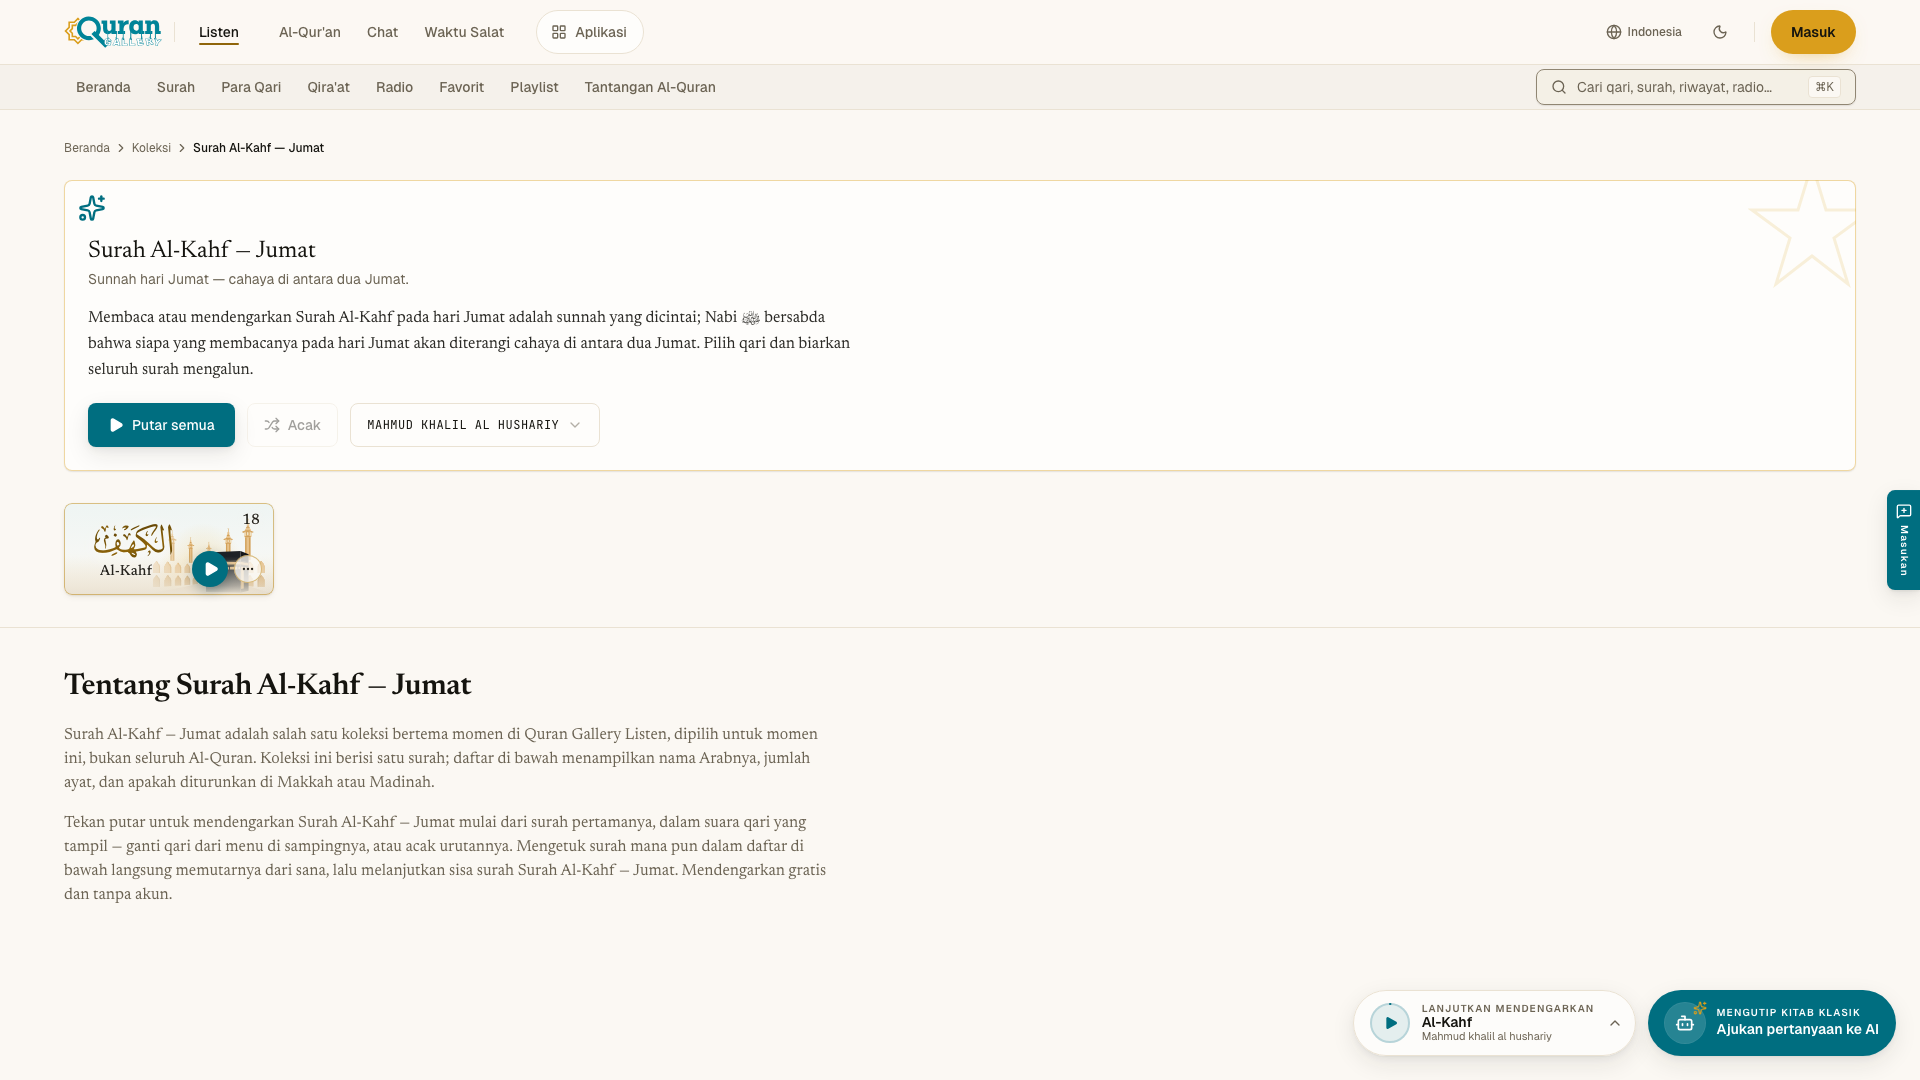Open the Indonesia language selector

[1644, 32]
